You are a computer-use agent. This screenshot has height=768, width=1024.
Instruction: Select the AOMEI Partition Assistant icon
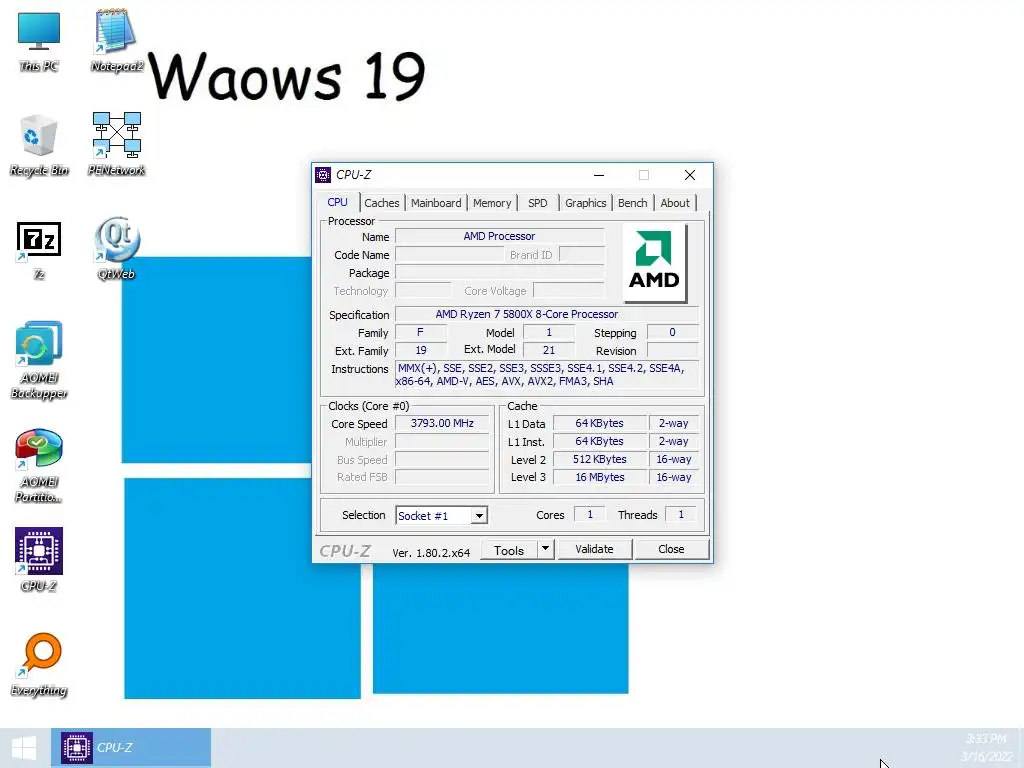click(39, 466)
